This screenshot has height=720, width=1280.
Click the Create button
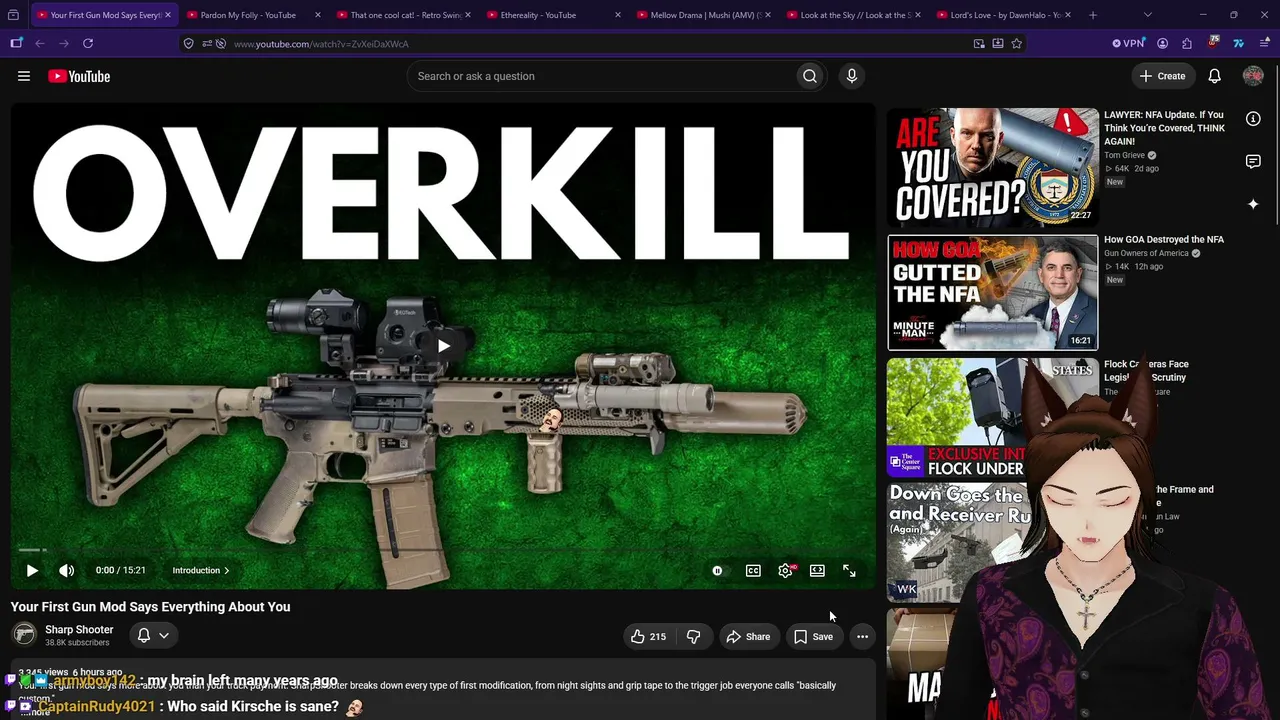click(1162, 76)
